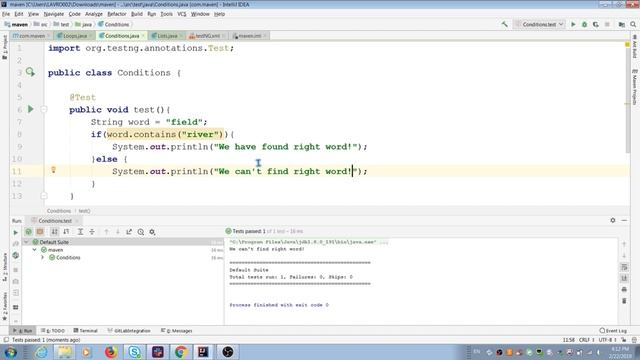640x360 pixels.
Task: Switch to the testNG.xml editor tab
Action: 207,36
